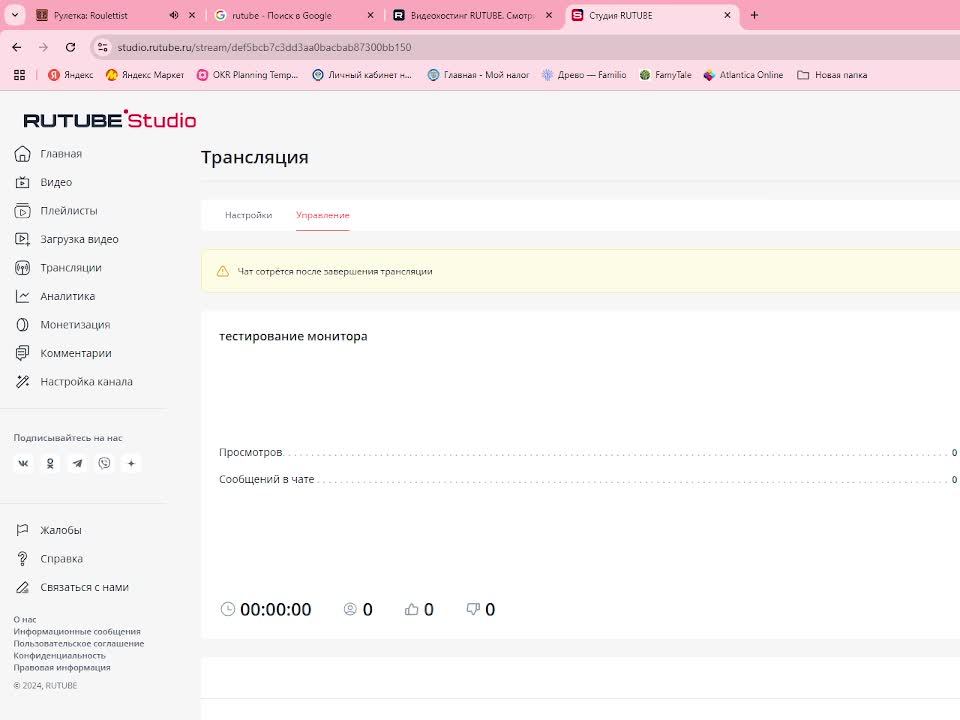Click the Просмотров statistics row
Viewport: 960px width, 720px height.
(x=588, y=452)
